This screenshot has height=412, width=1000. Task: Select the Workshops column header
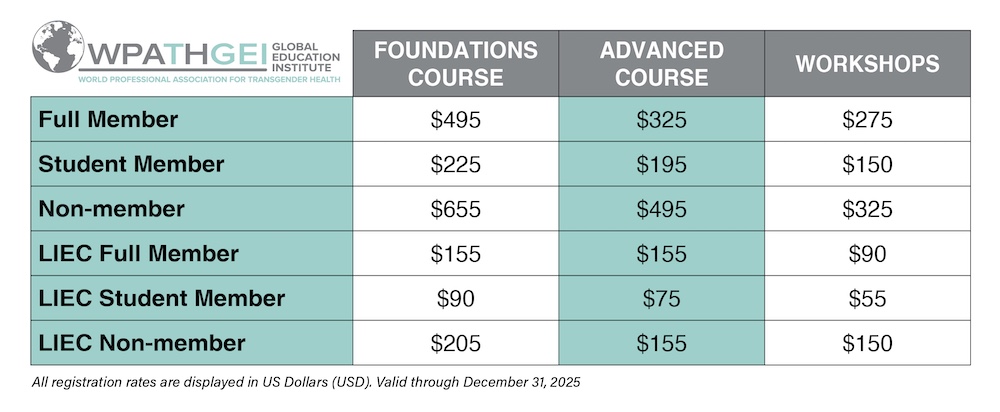coord(867,63)
